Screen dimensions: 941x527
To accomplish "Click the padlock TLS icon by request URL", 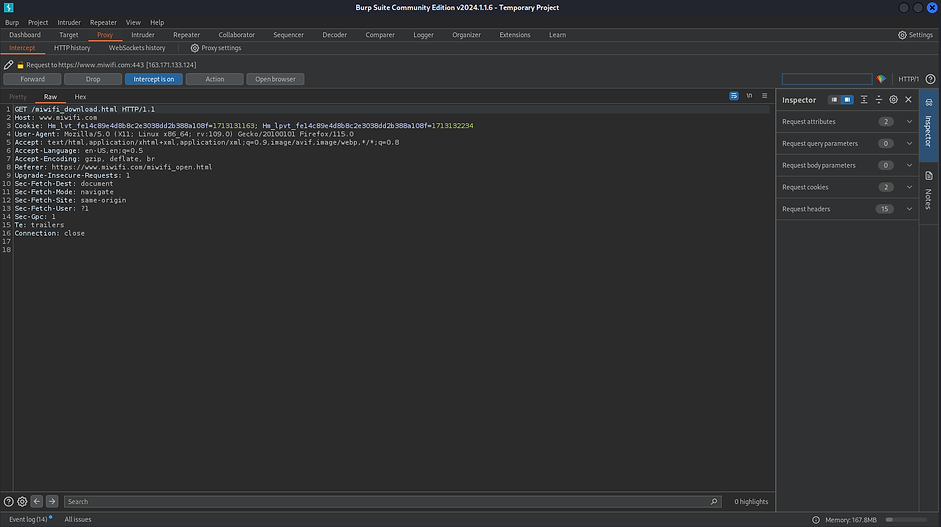I will (20, 65).
